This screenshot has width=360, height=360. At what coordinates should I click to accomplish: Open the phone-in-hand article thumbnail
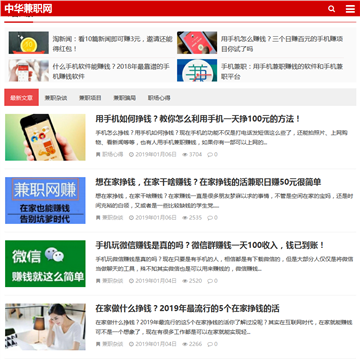(45, 137)
